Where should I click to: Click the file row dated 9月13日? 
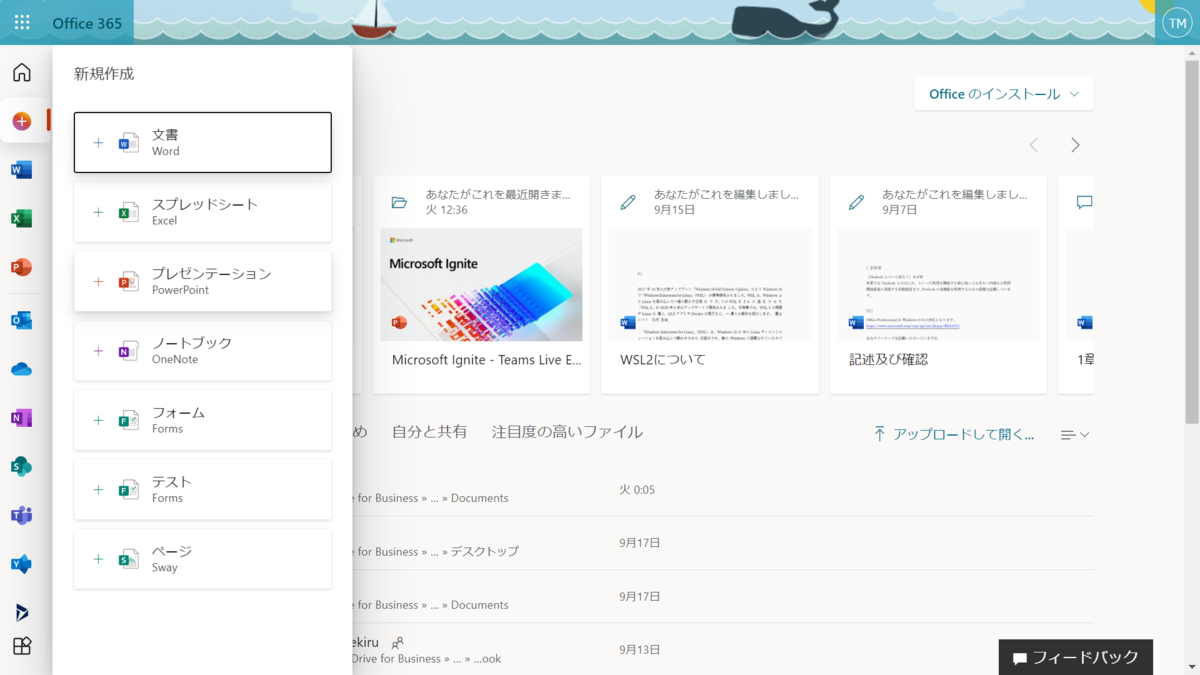pos(722,649)
